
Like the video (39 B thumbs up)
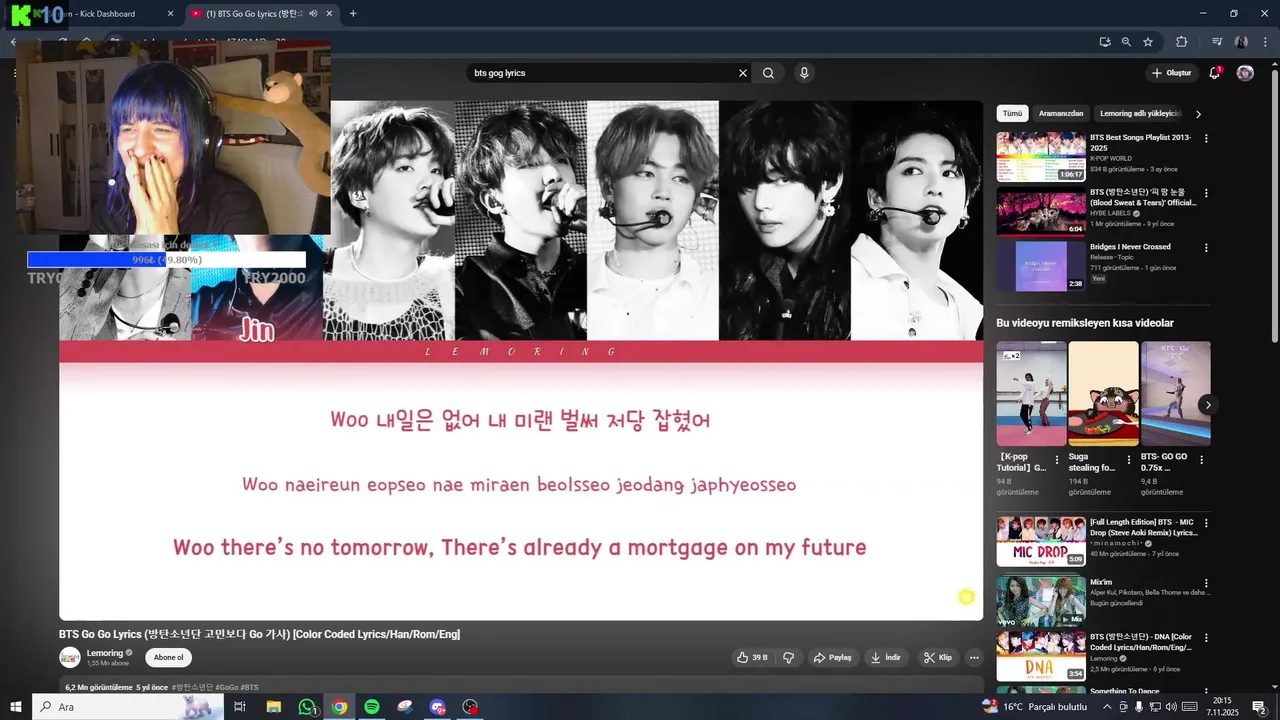tap(752, 657)
